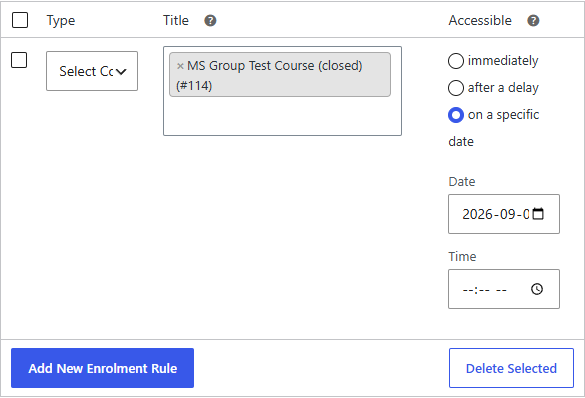
Task: Click the Accessible column help icon
Action: pyautogui.click(x=533, y=21)
